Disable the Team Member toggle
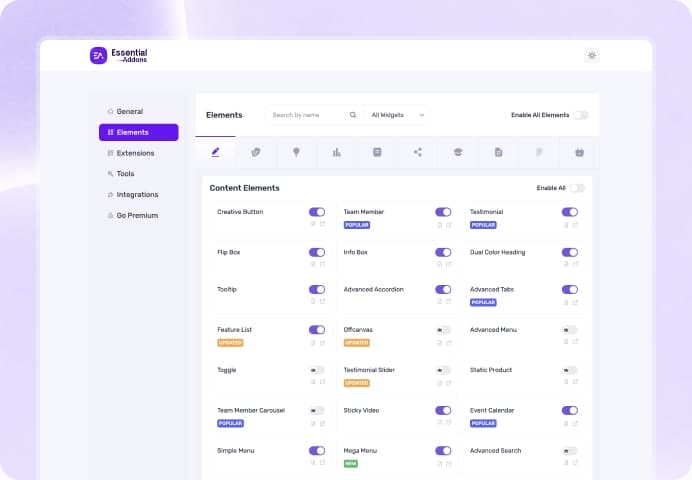Screen dimensions: 692x480 pos(443,212)
